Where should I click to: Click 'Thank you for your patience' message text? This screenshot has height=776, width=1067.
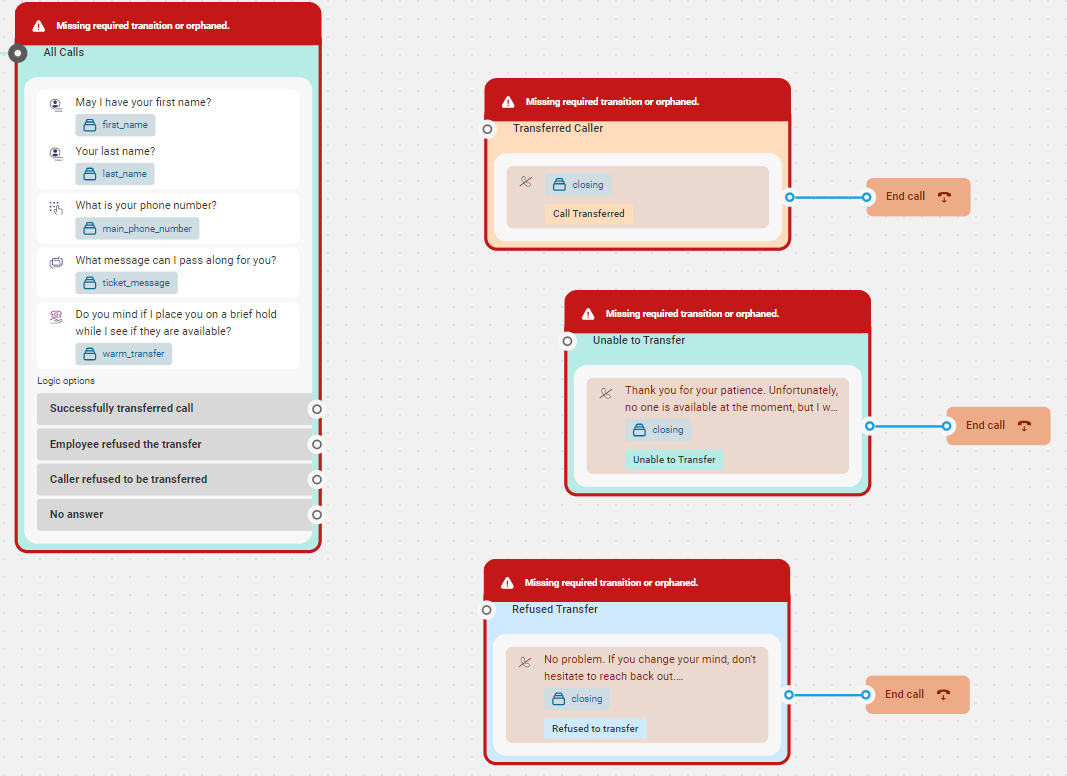[x=732, y=399]
